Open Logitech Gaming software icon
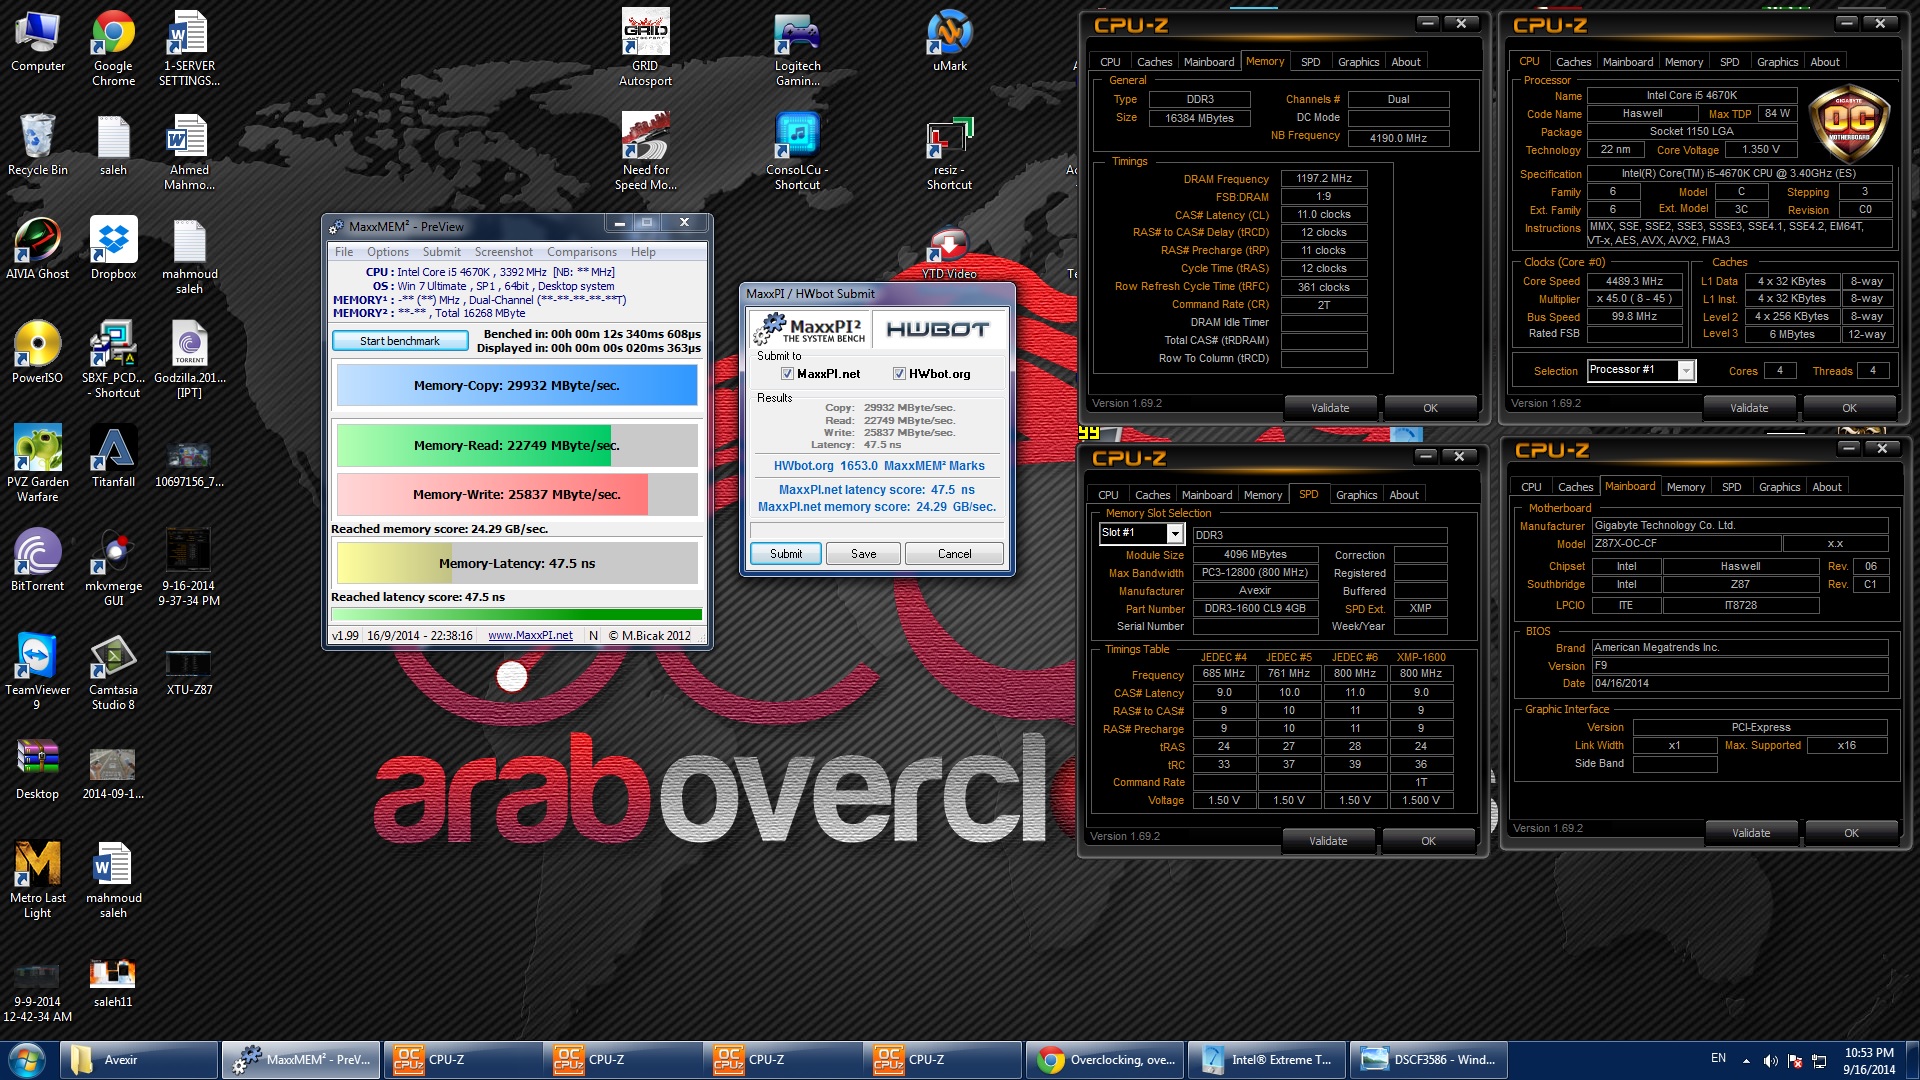Screen dimensions: 1920x1080 click(797, 35)
